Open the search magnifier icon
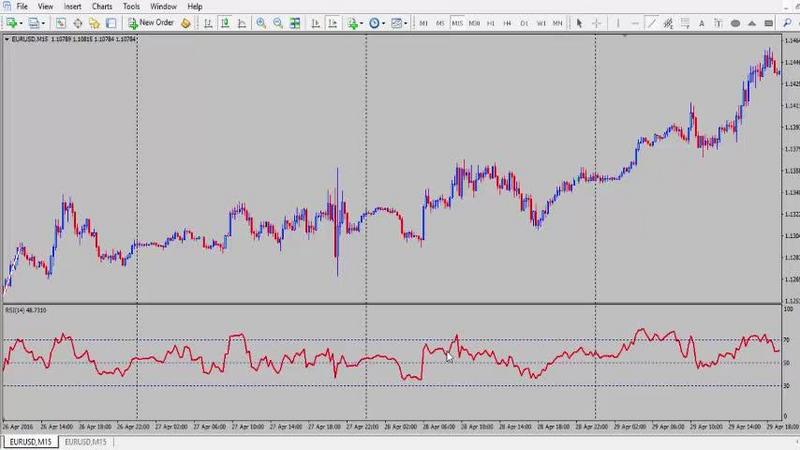The image size is (800, 450). pyautogui.click(x=788, y=23)
